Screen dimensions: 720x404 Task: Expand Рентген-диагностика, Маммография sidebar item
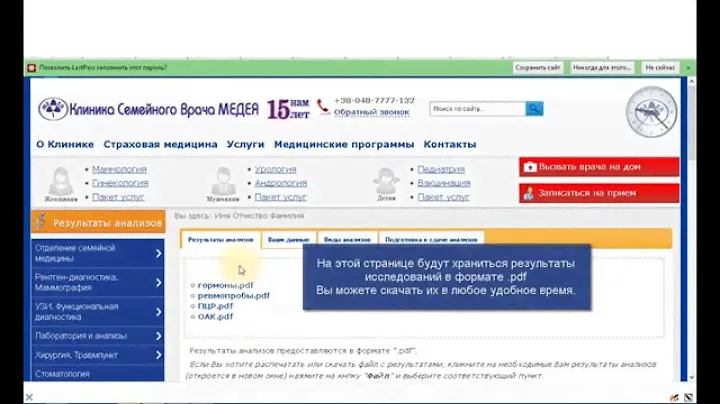tap(158, 283)
